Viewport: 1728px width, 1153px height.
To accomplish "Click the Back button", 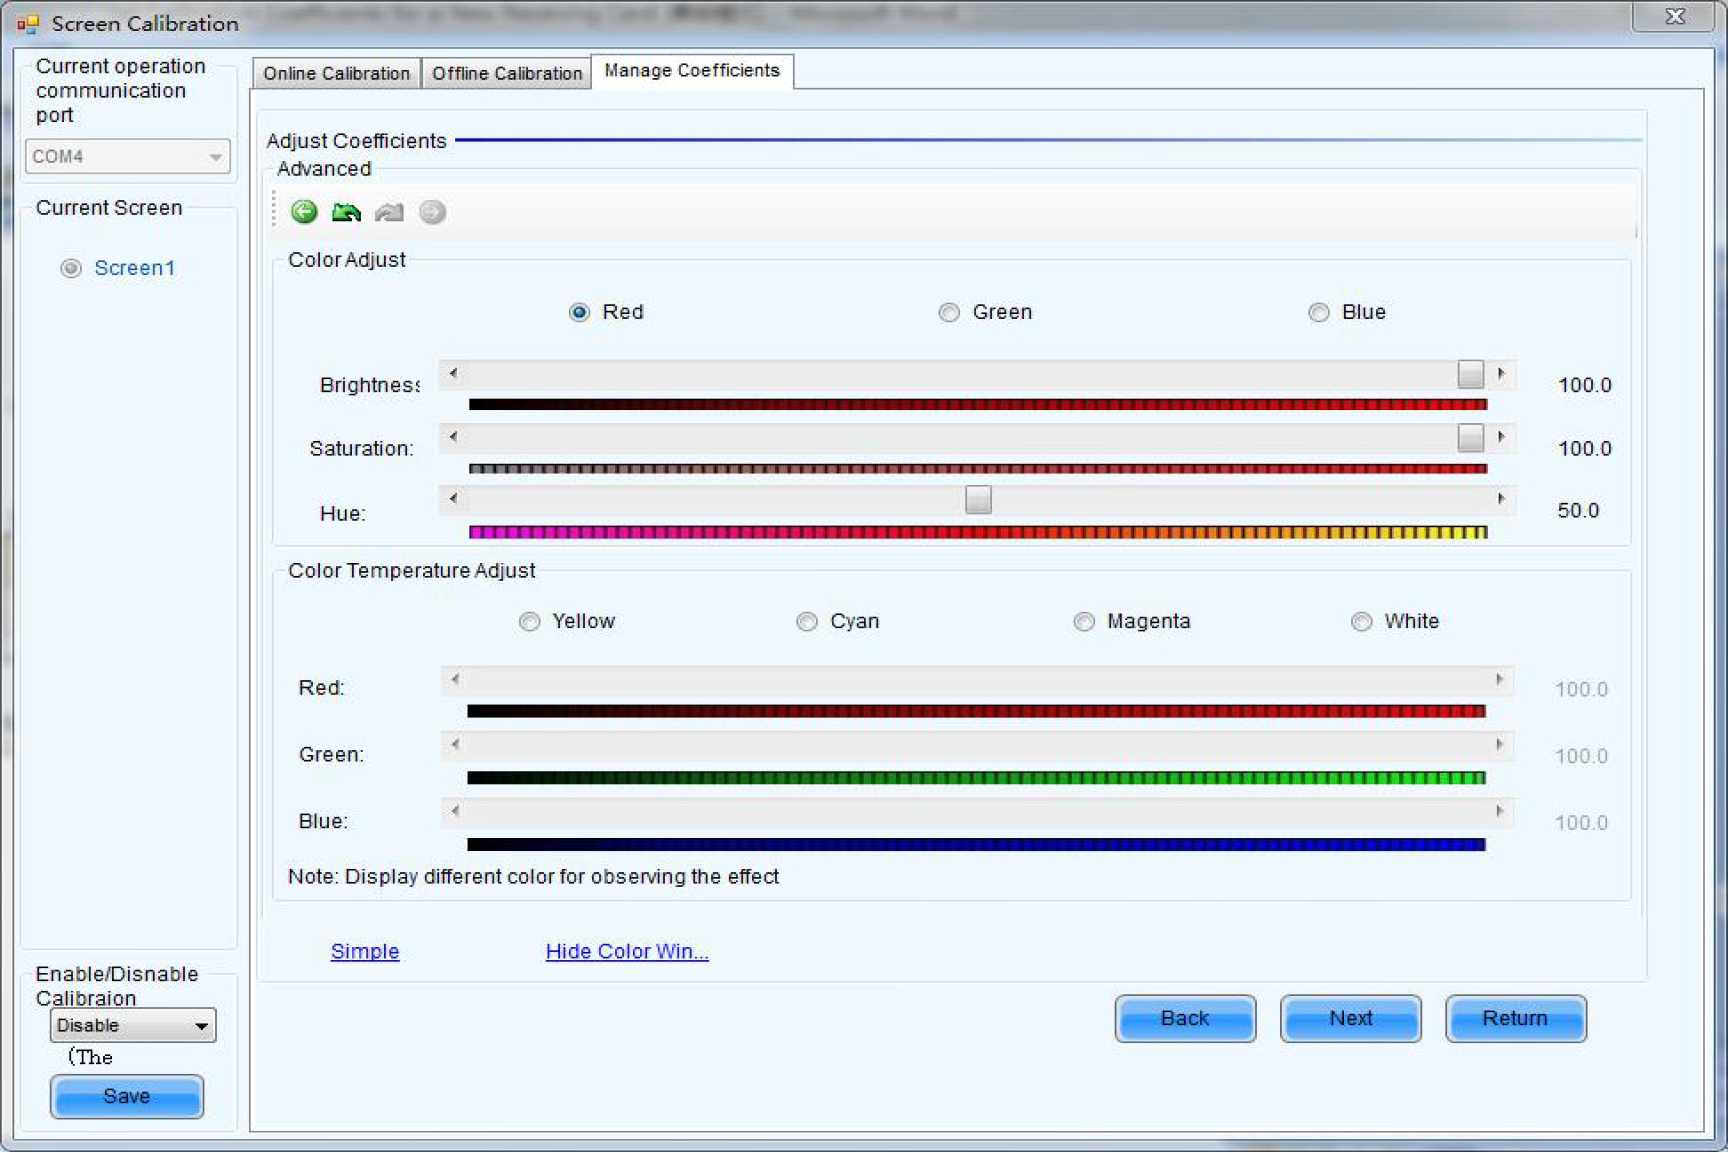I will (x=1185, y=1018).
